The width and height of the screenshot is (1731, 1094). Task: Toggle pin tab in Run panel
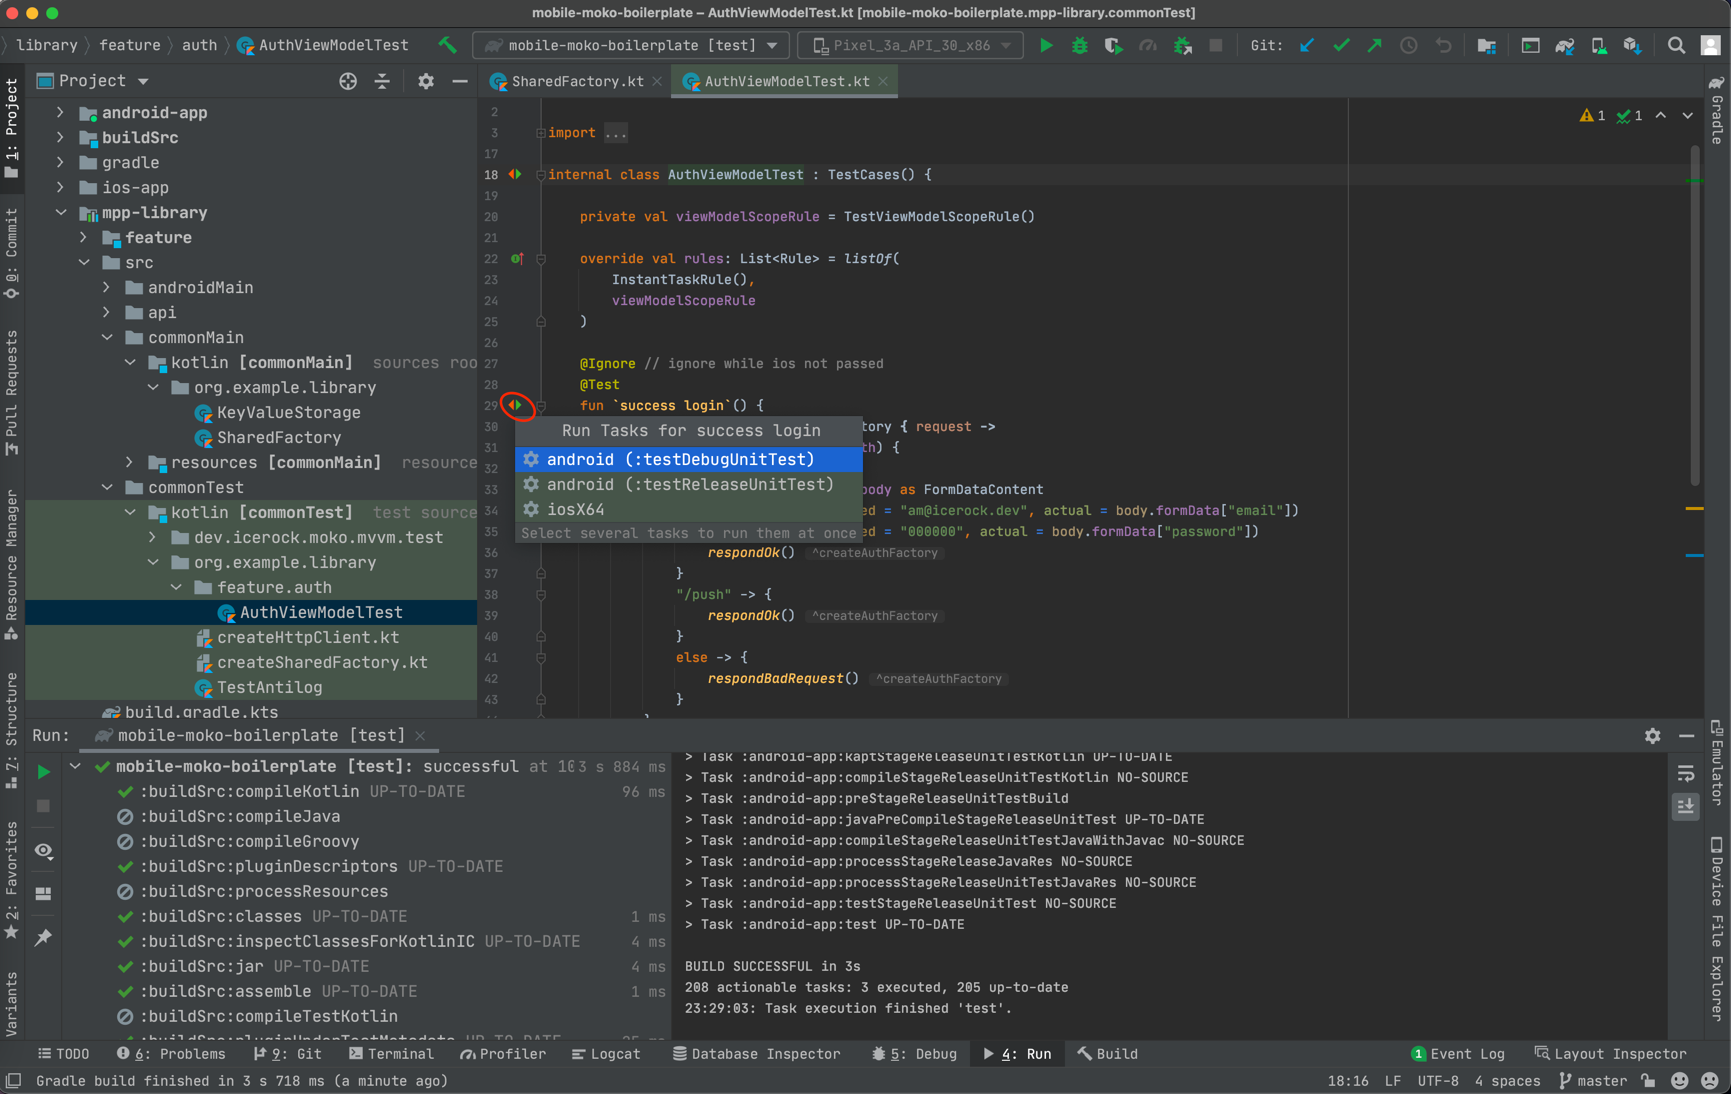coord(43,937)
